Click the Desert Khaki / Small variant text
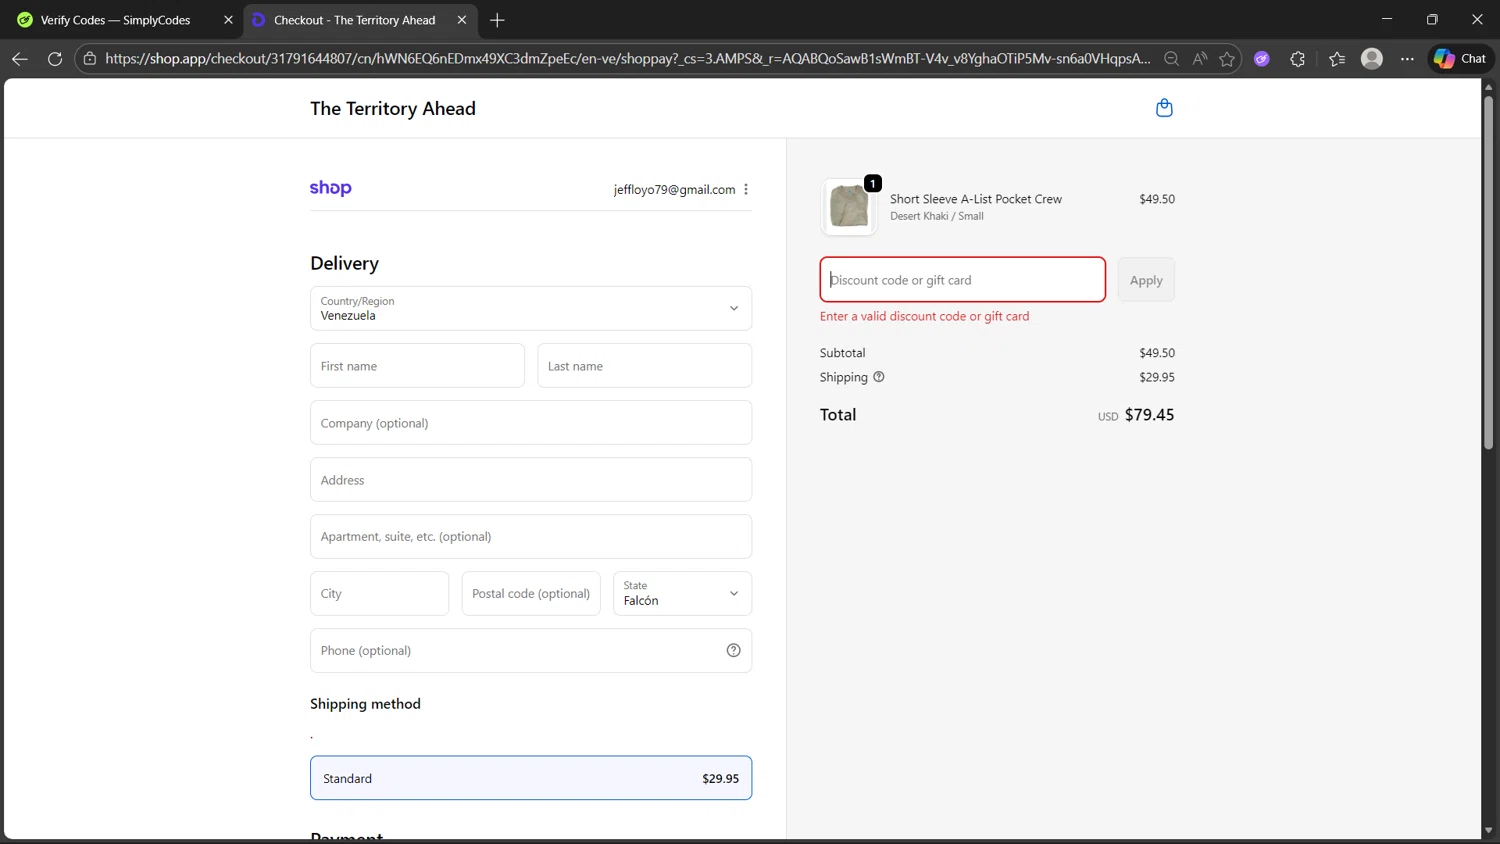 tap(937, 216)
